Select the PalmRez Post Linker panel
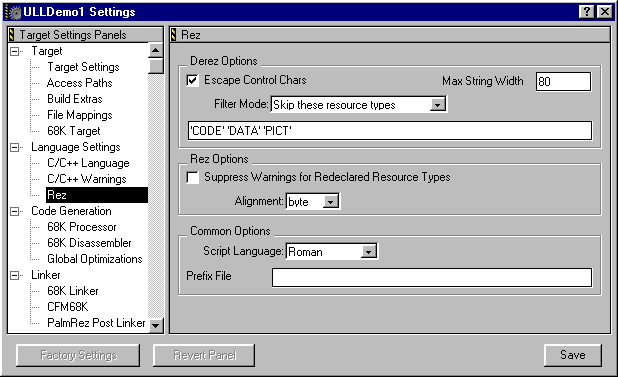This screenshot has width=618, height=377. 96,323
